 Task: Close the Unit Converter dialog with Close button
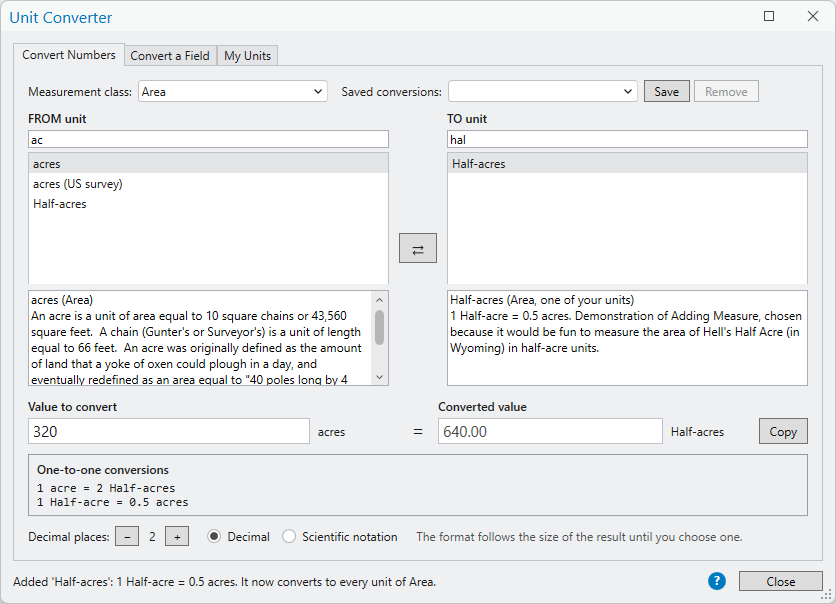pos(781,581)
